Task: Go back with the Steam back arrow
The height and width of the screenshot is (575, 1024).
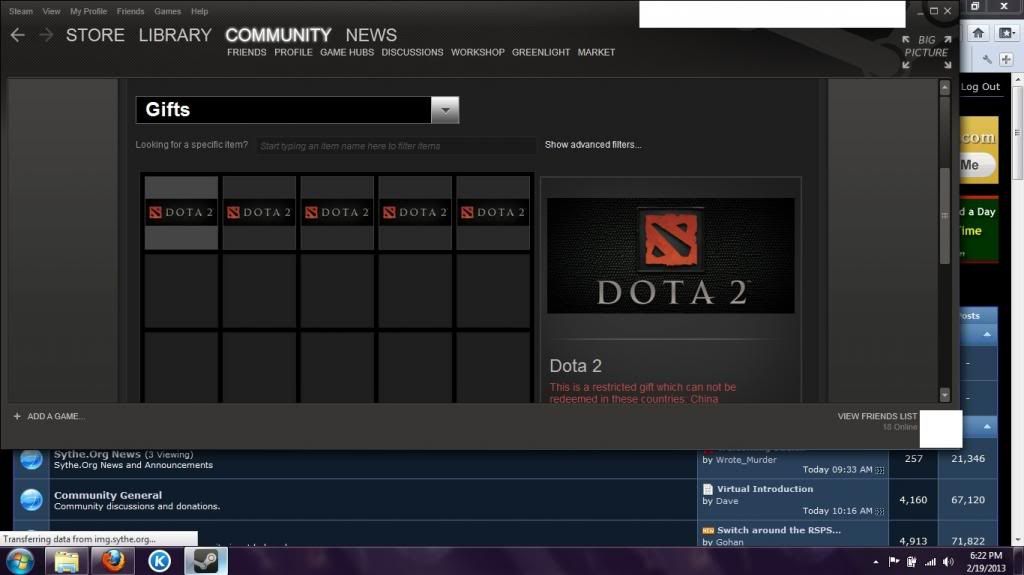Action: 18,35
